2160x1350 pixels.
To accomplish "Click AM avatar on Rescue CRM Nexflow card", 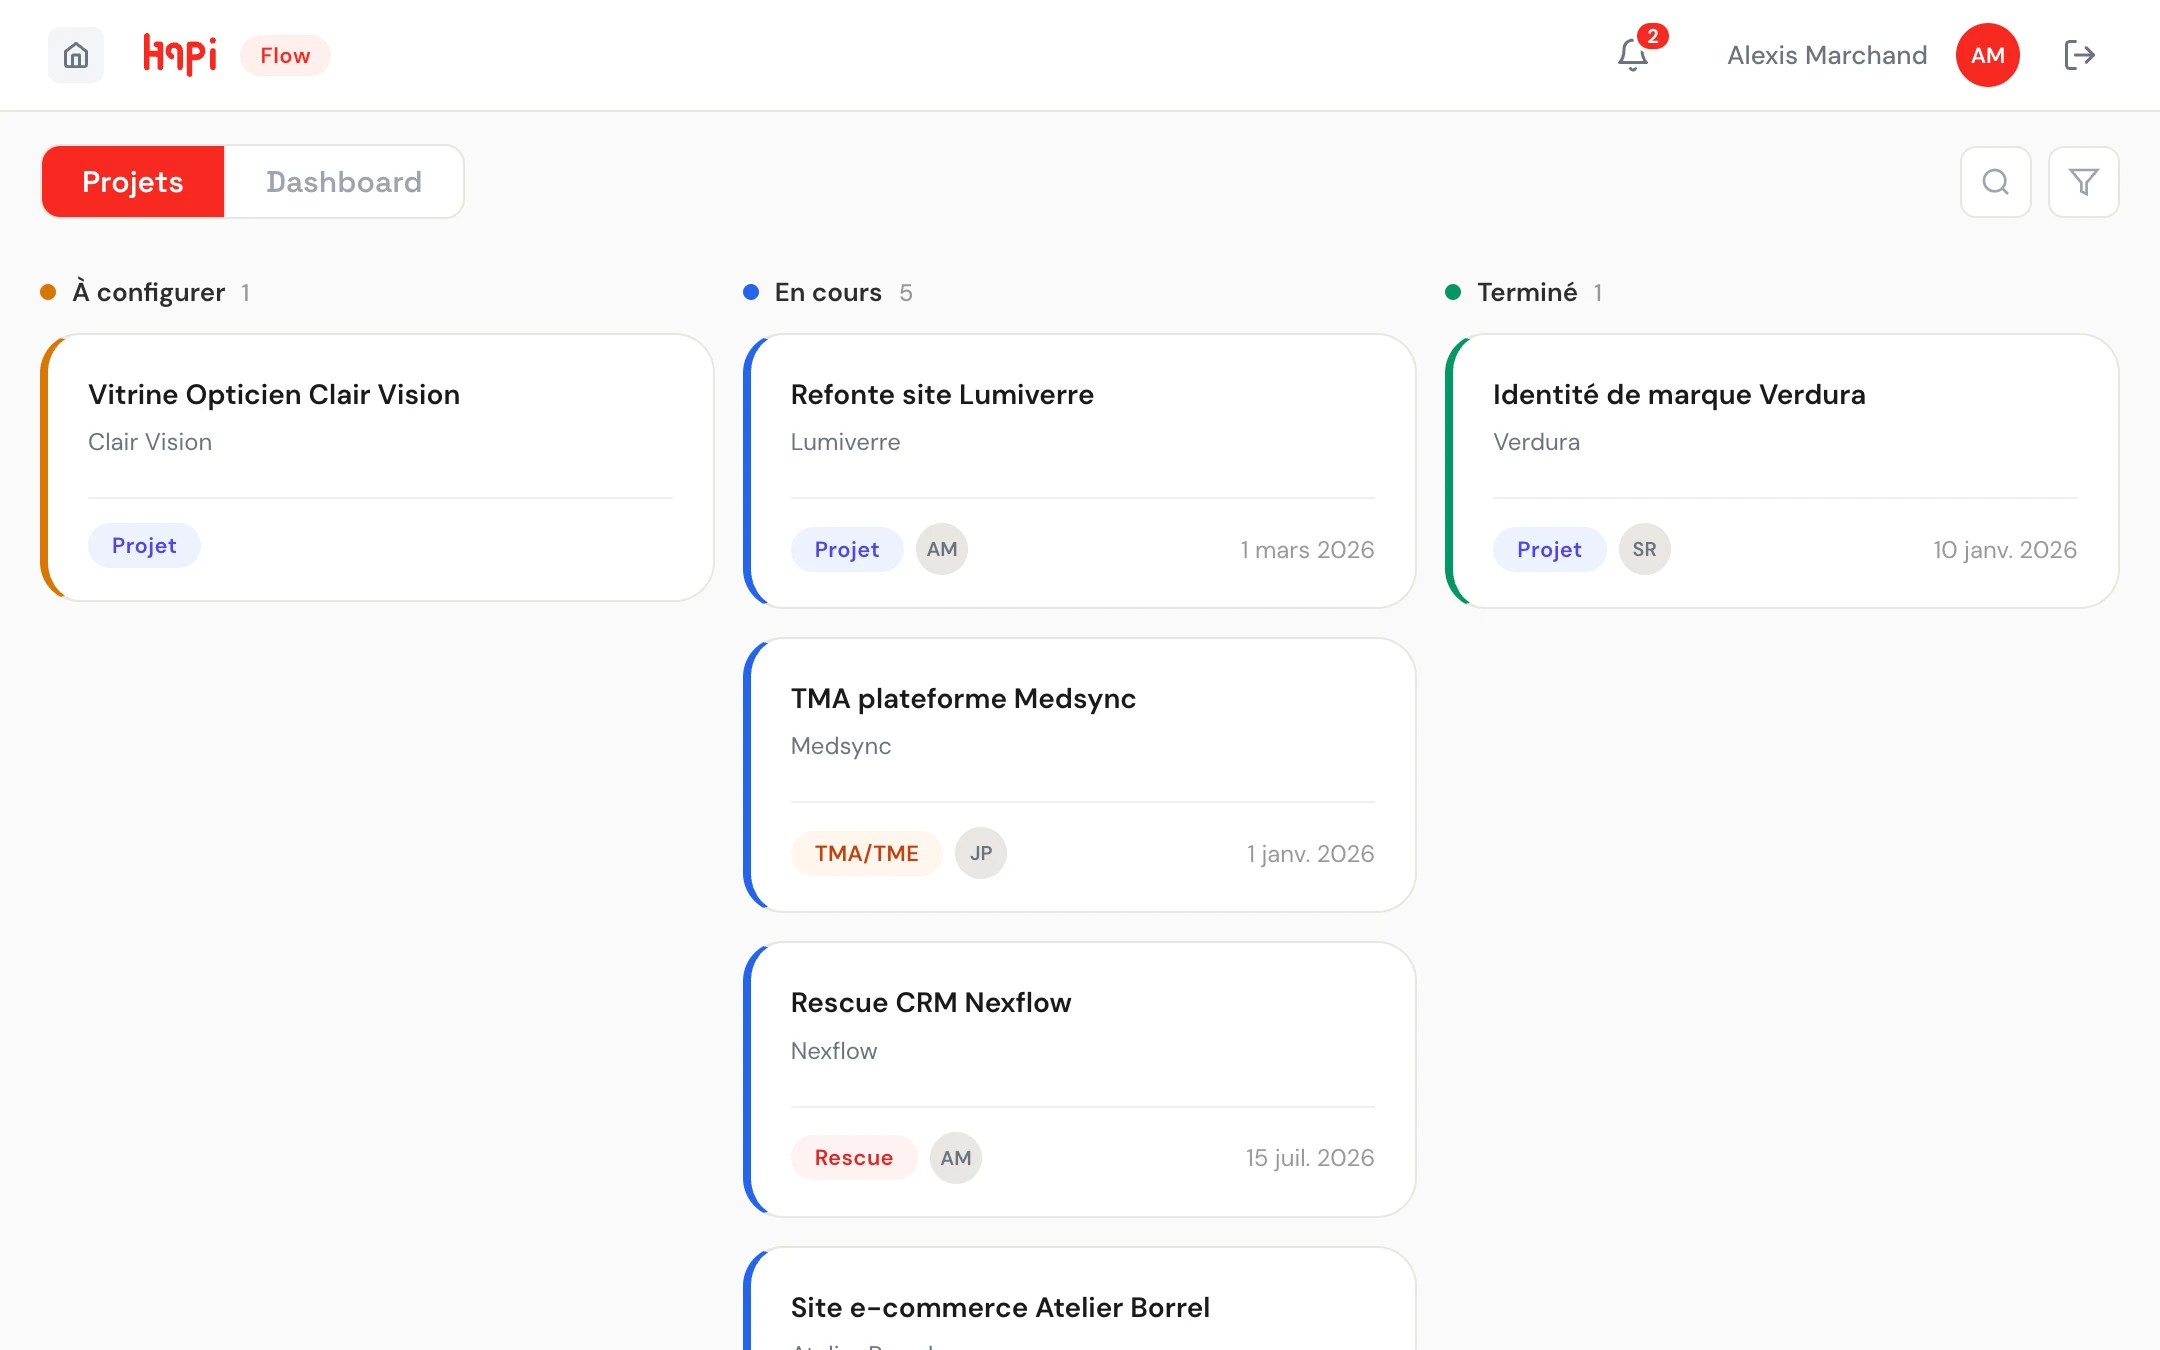I will [956, 1158].
